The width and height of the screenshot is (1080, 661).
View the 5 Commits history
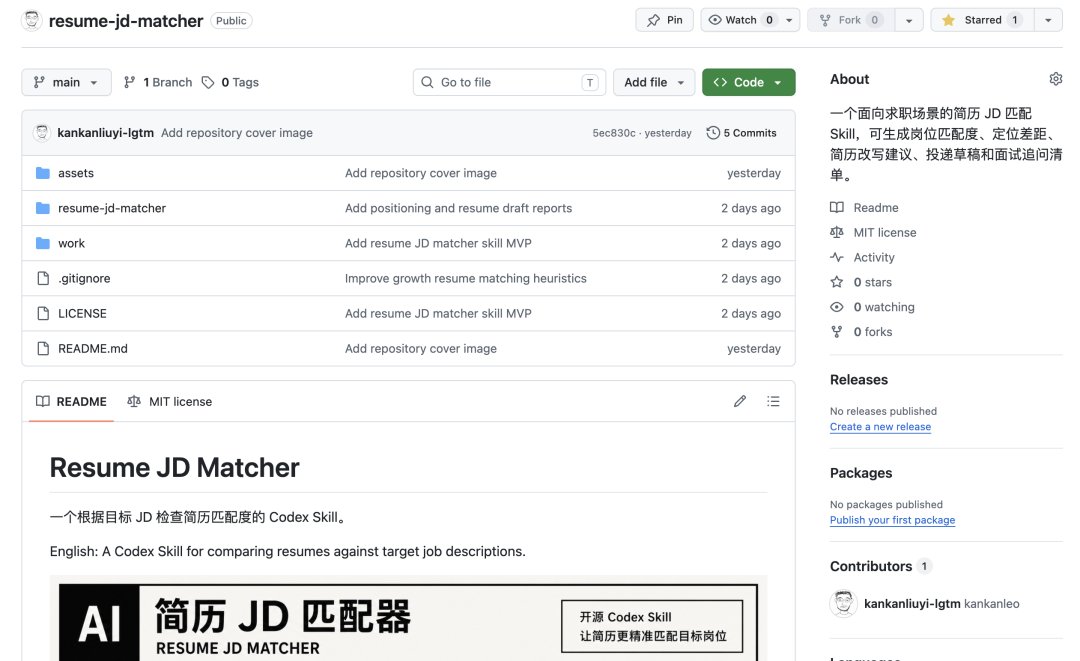pyautogui.click(x=741, y=132)
